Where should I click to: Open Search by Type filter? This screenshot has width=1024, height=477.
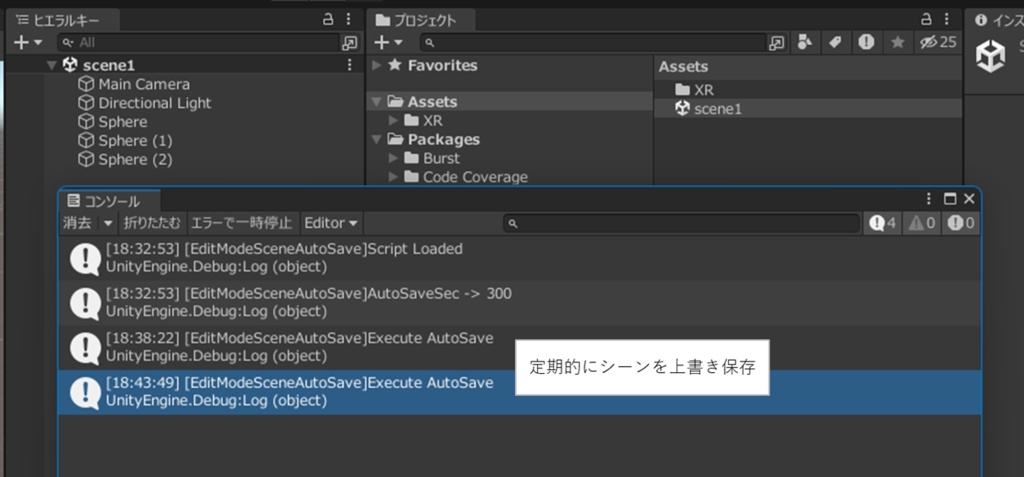[806, 42]
